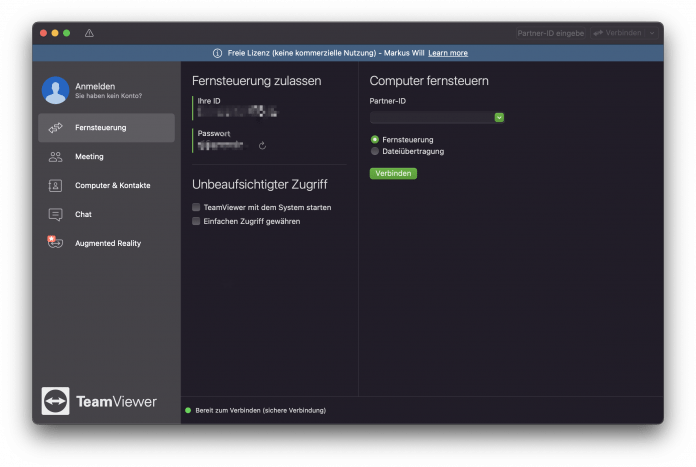This screenshot has width=696, height=467.
Task: Click the blurred Ihre ID value
Action: coord(237,111)
